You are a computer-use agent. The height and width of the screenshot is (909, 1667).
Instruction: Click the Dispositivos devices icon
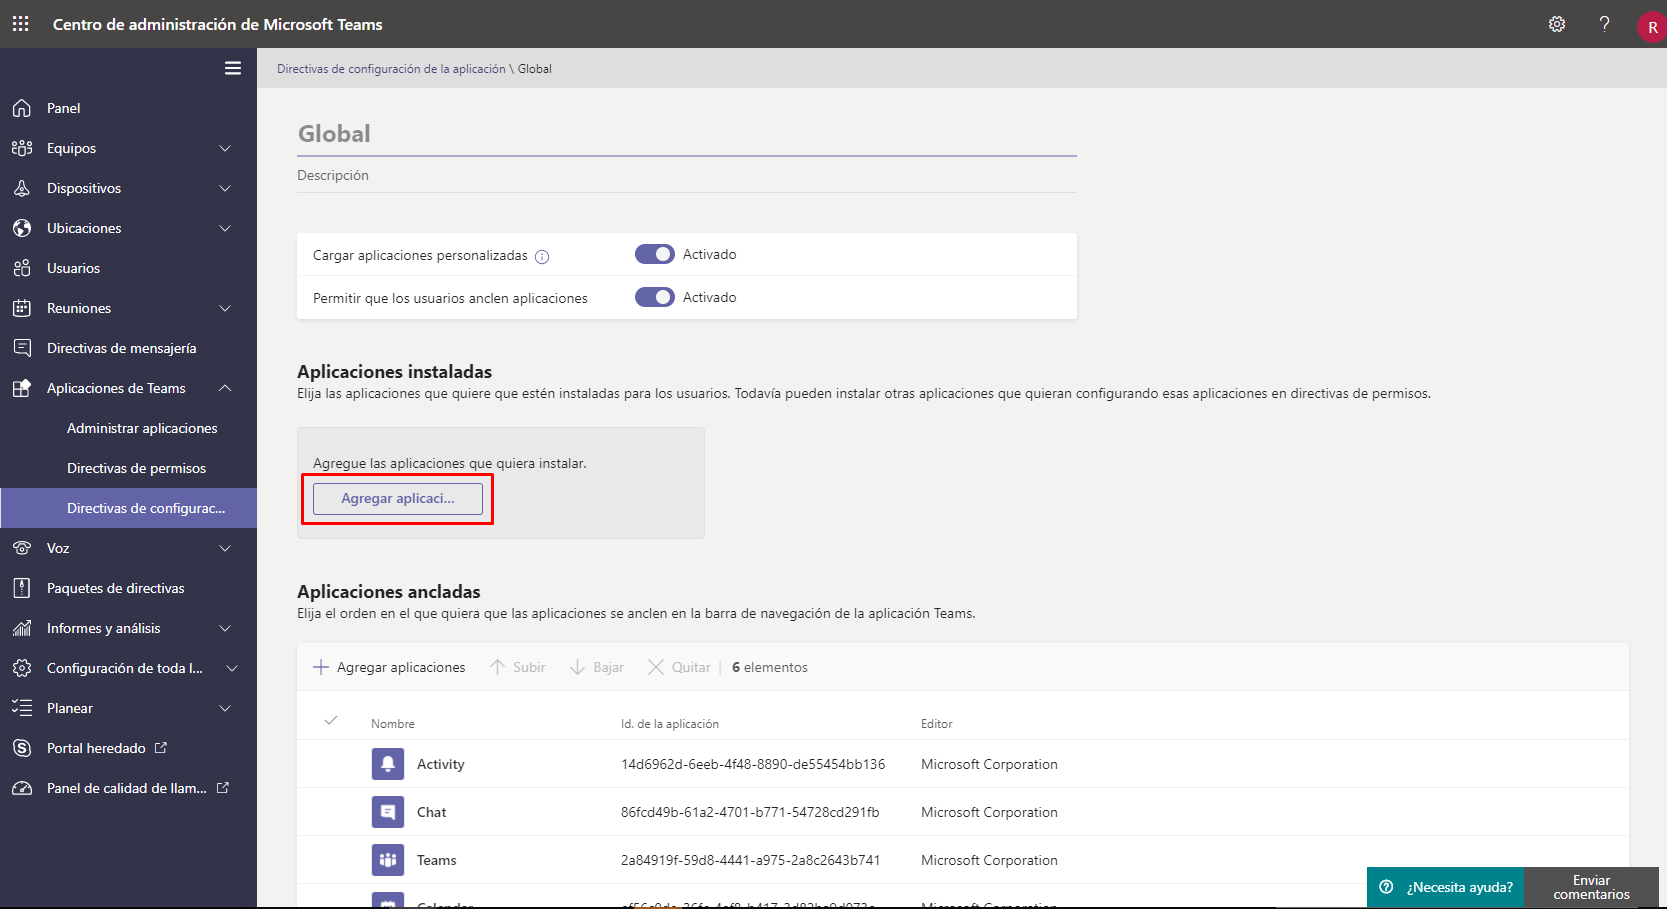pos(22,188)
